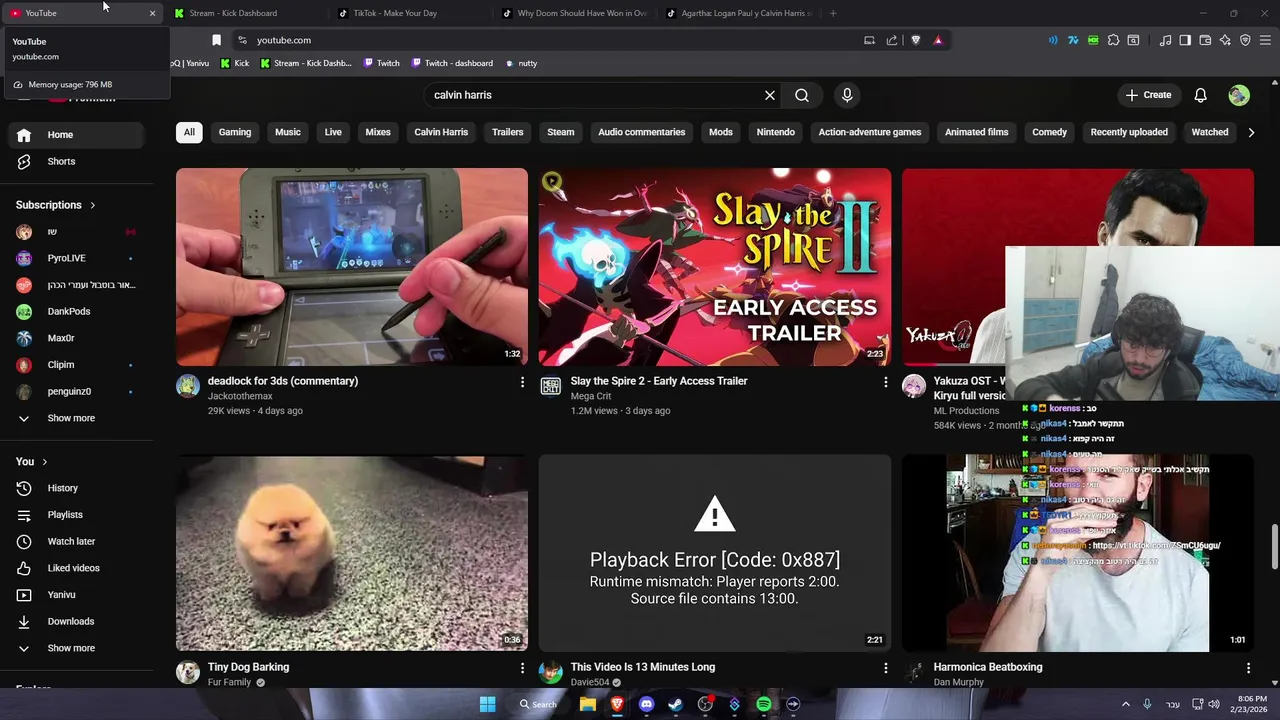Viewport: 1280px width, 720px height.
Task: Select the Live filter chip
Action: click(x=333, y=132)
